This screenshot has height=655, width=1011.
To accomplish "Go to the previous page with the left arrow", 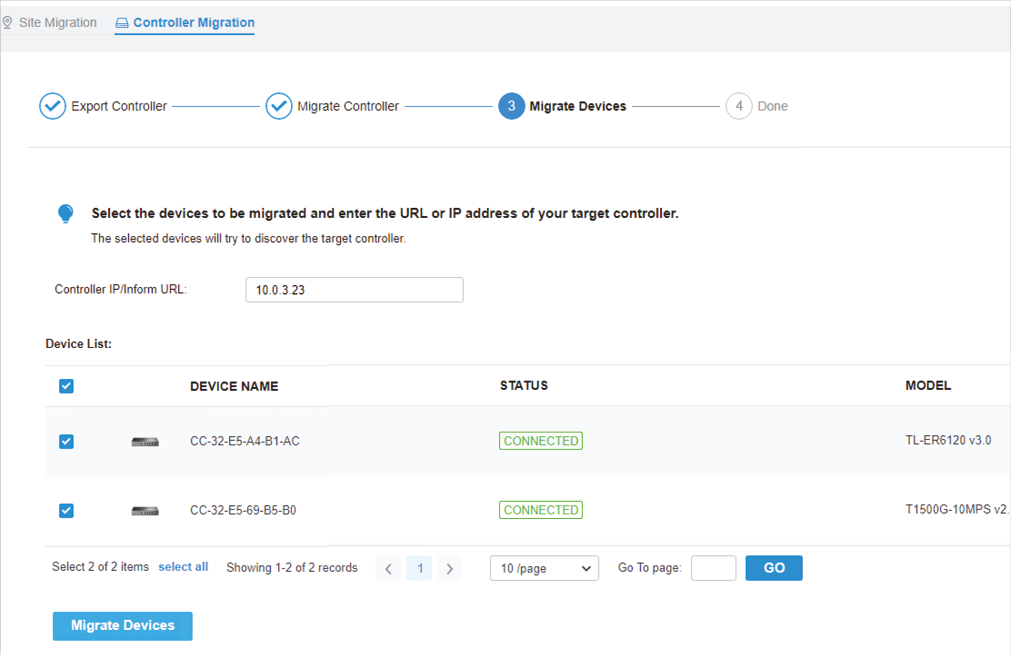I will [388, 569].
